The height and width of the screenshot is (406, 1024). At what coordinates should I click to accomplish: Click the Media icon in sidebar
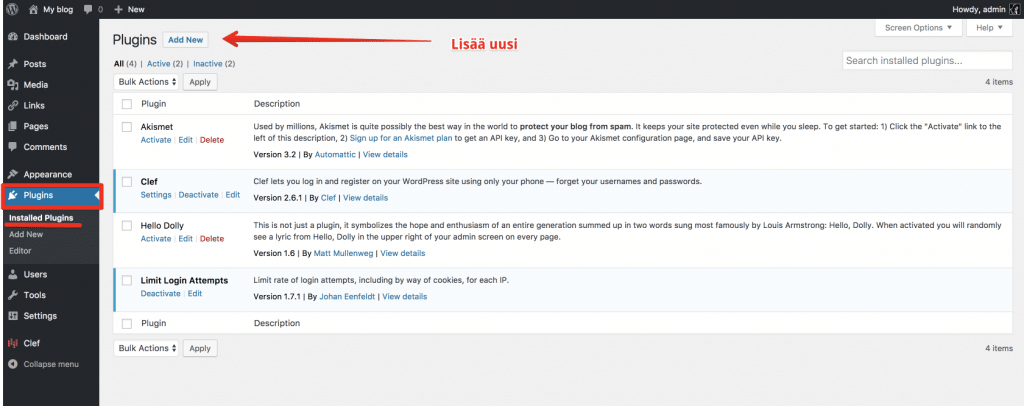[x=12, y=85]
